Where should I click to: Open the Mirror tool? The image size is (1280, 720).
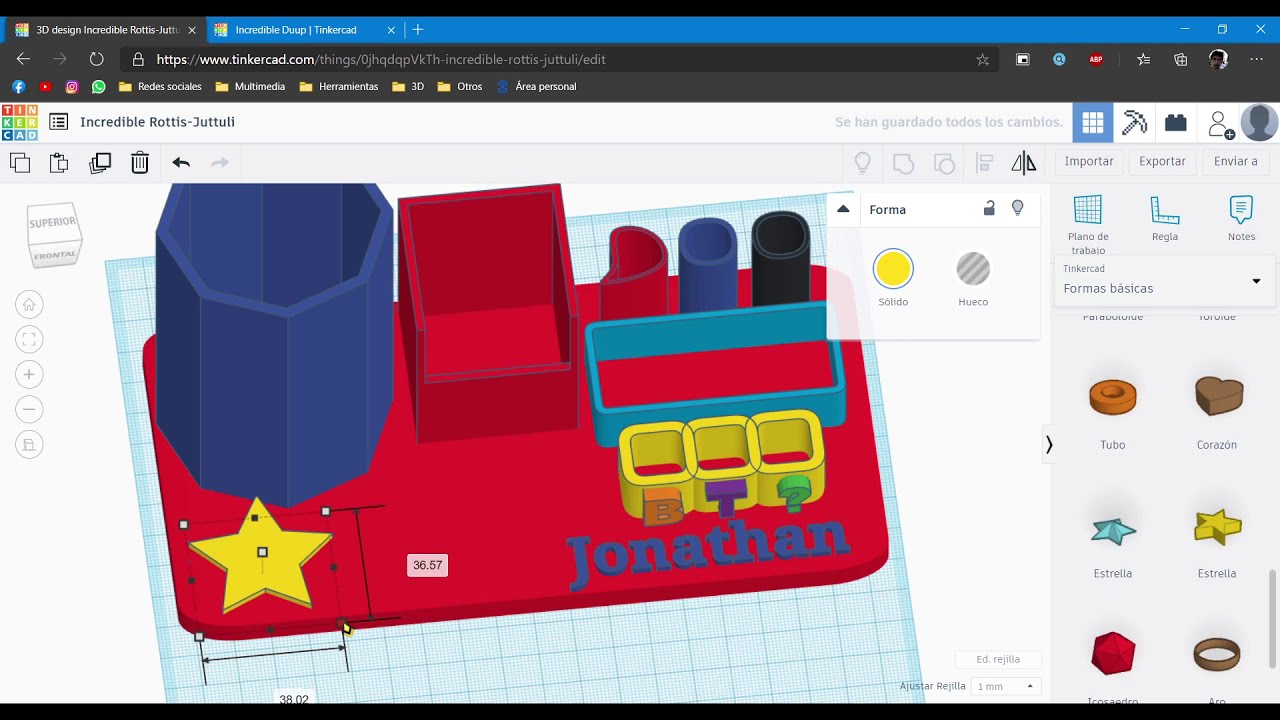pyautogui.click(x=1024, y=163)
